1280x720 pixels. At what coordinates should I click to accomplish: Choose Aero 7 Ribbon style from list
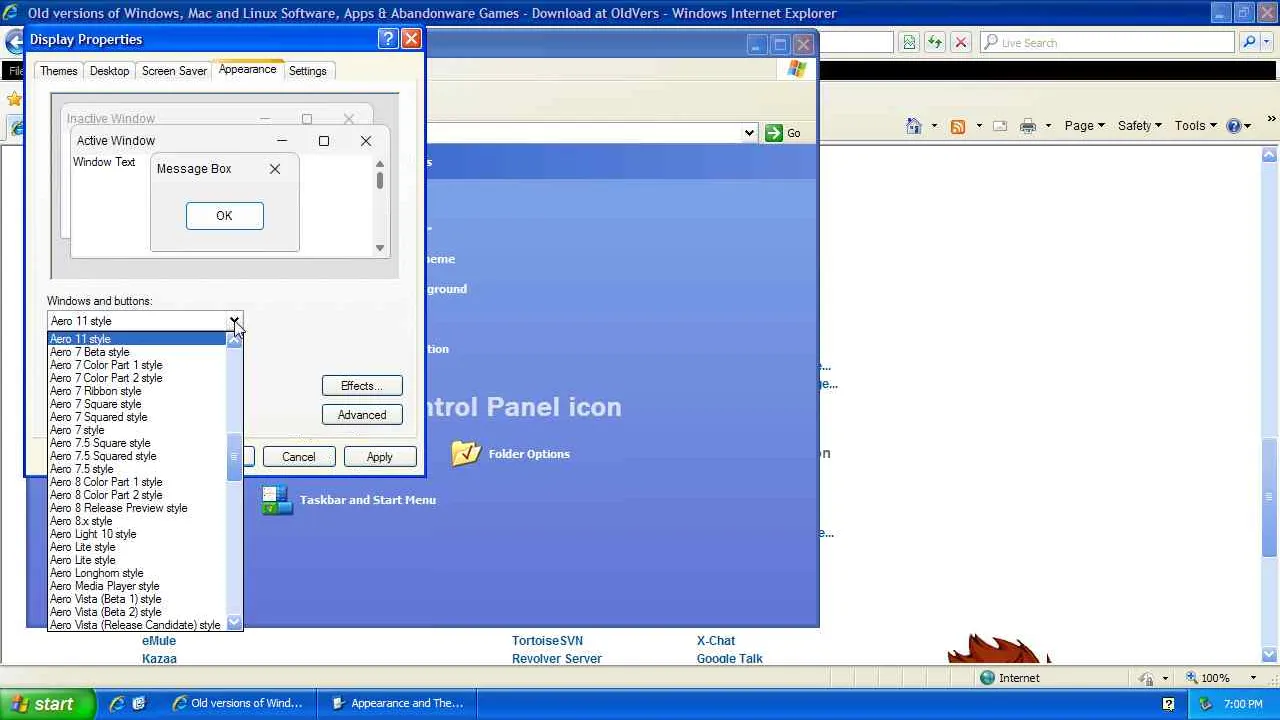click(x=137, y=391)
